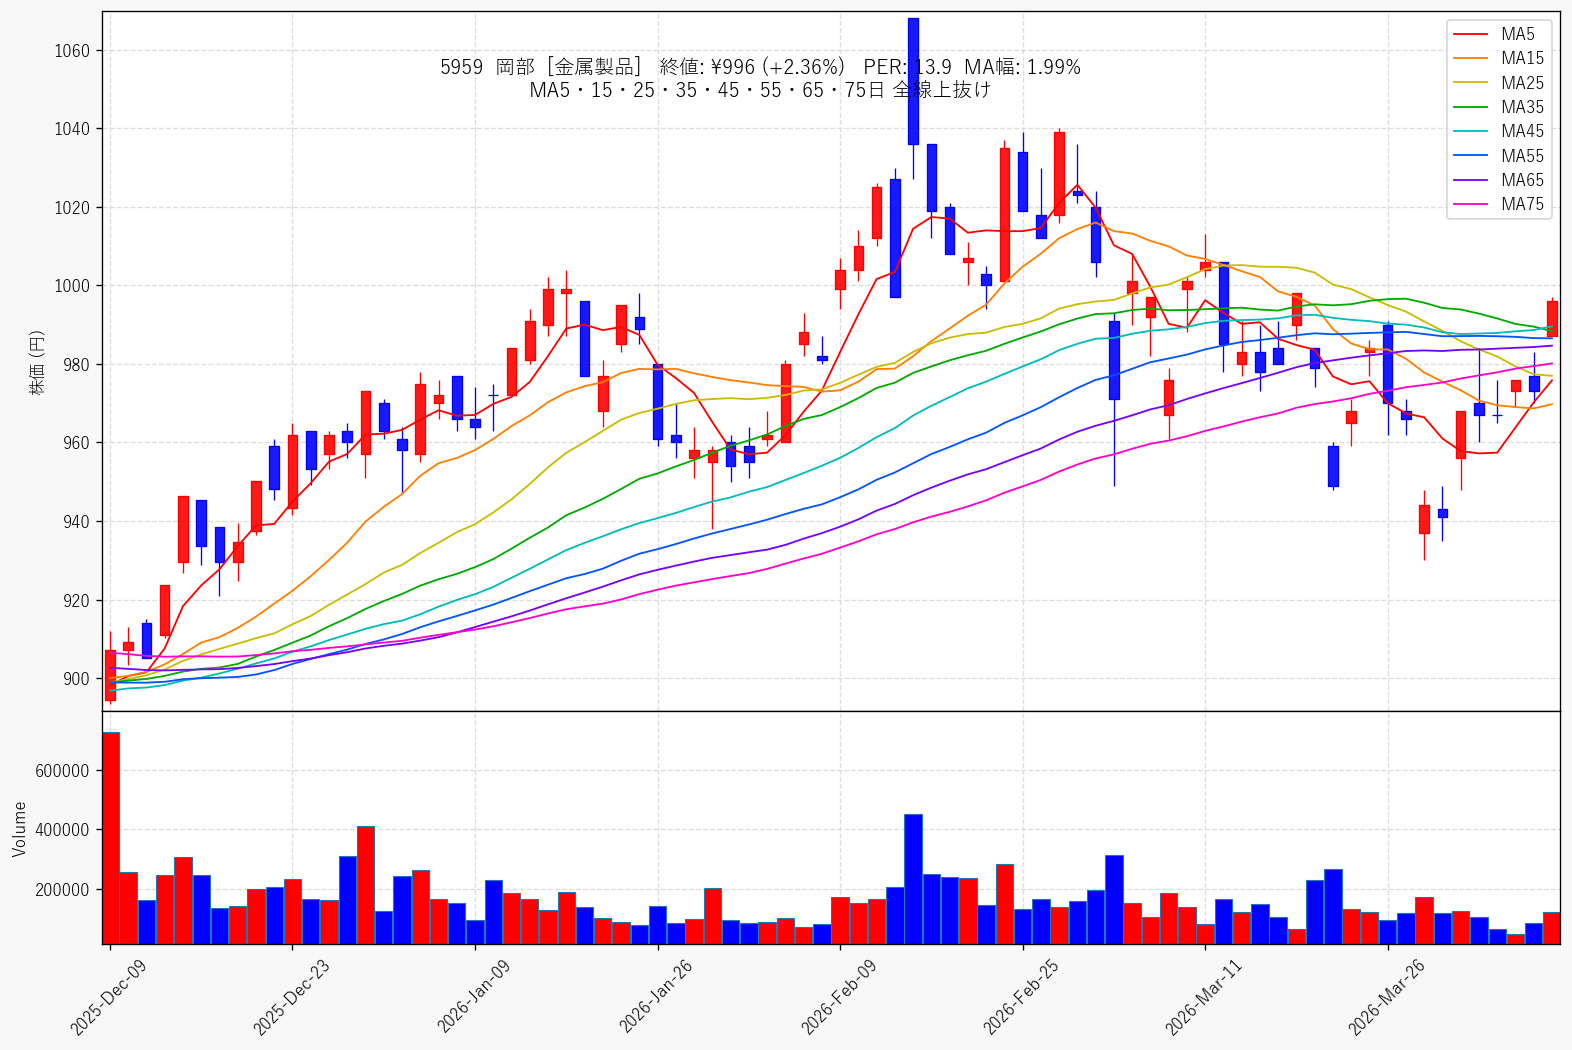The image size is (1572, 1050).
Task: Click the 1060 price axis label
Action: (x=72, y=51)
